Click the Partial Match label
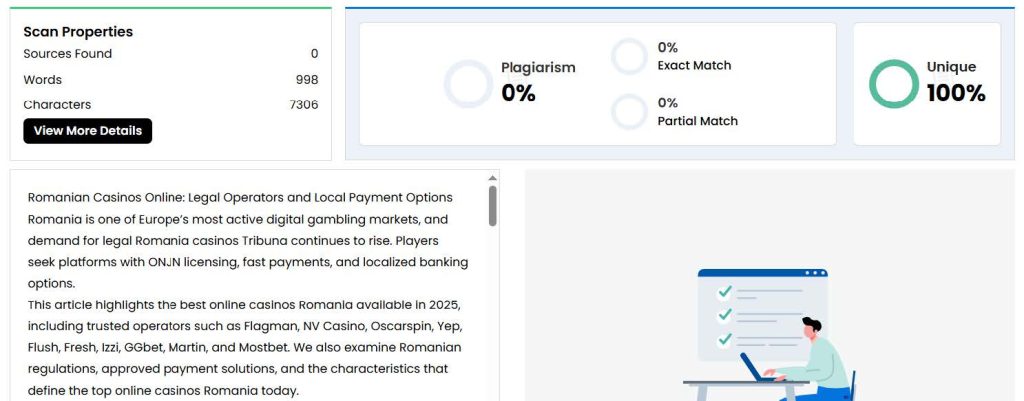Image resolution: width=1024 pixels, height=401 pixels. click(697, 121)
